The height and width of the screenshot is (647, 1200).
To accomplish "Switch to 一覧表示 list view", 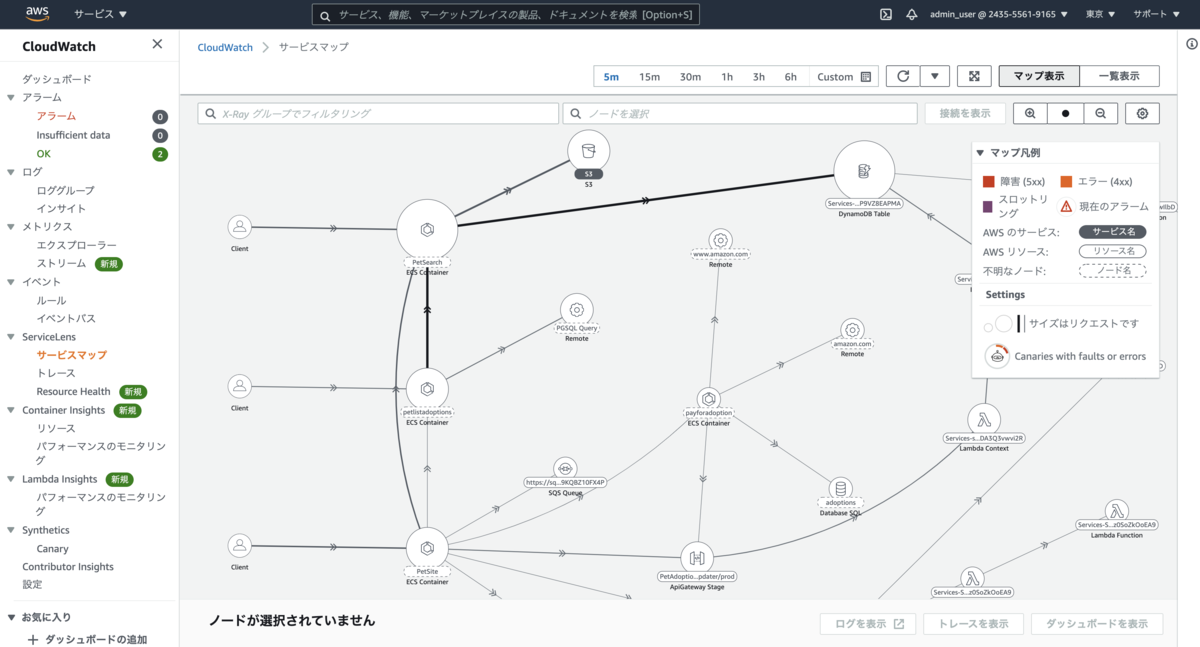I will tap(1119, 76).
